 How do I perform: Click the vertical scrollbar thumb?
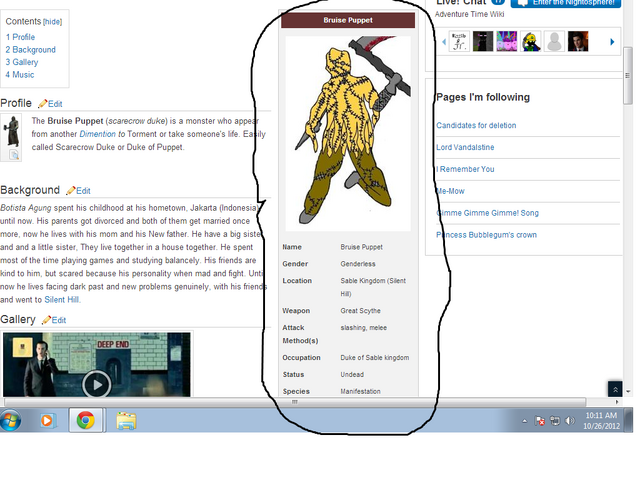[627, 76]
